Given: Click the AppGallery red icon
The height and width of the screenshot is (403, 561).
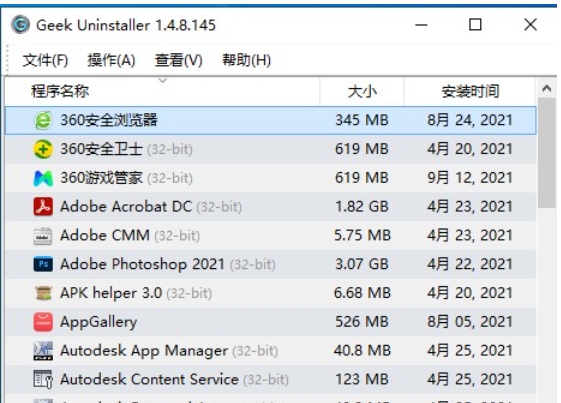Looking at the screenshot, I should pos(43,322).
